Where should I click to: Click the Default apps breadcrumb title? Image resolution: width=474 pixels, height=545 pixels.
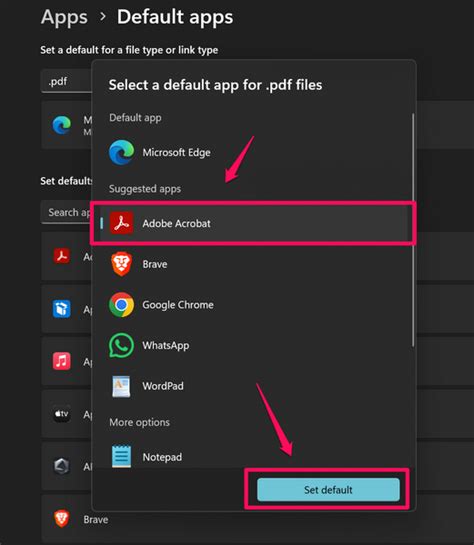click(175, 17)
